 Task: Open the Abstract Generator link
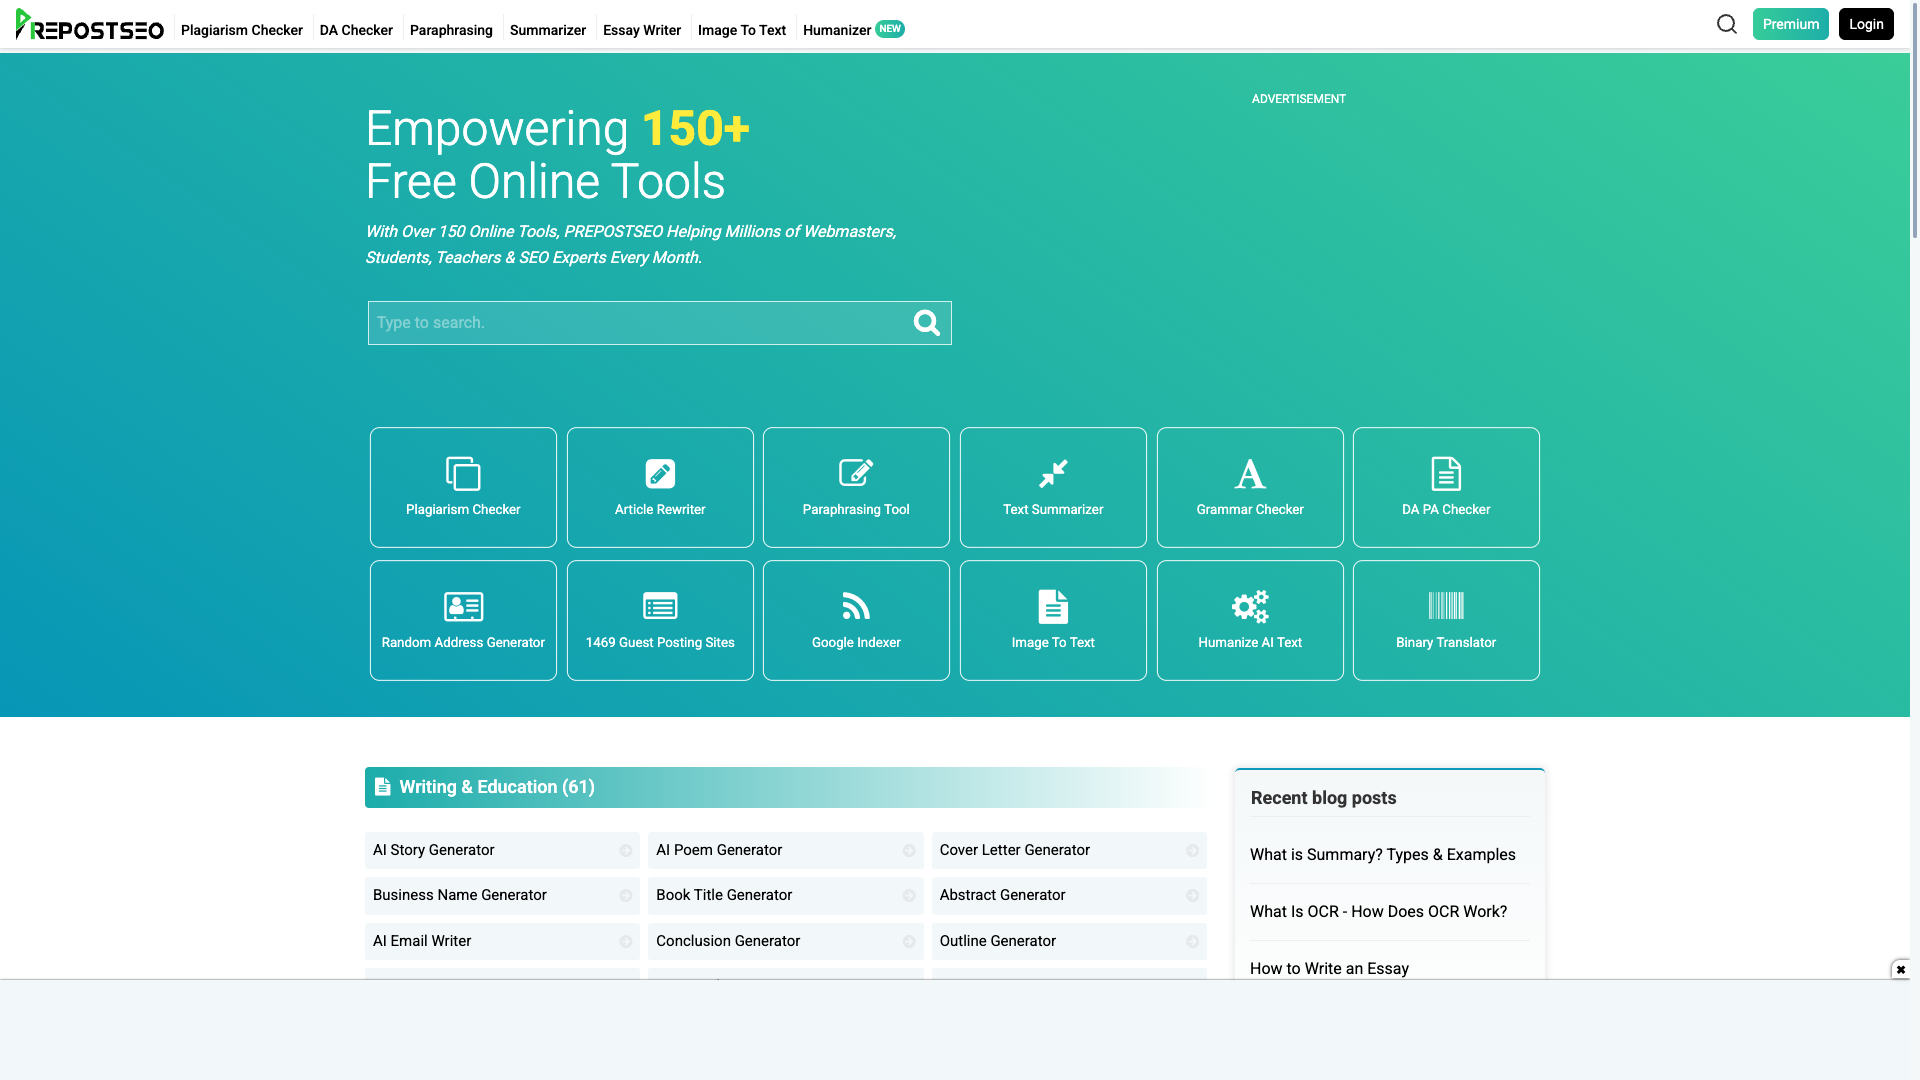pos(1069,895)
